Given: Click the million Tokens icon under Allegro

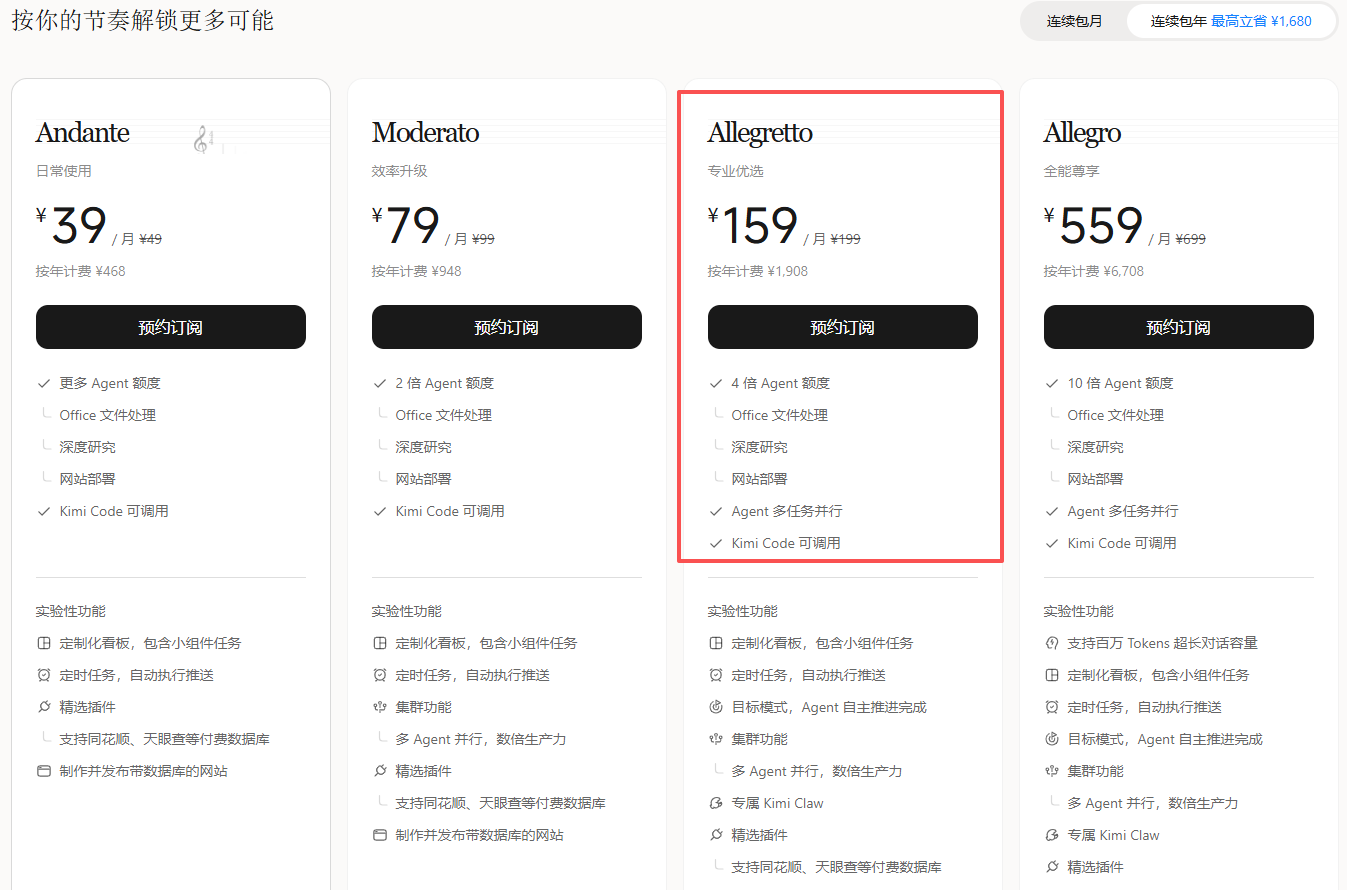Looking at the screenshot, I should (x=1052, y=643).
